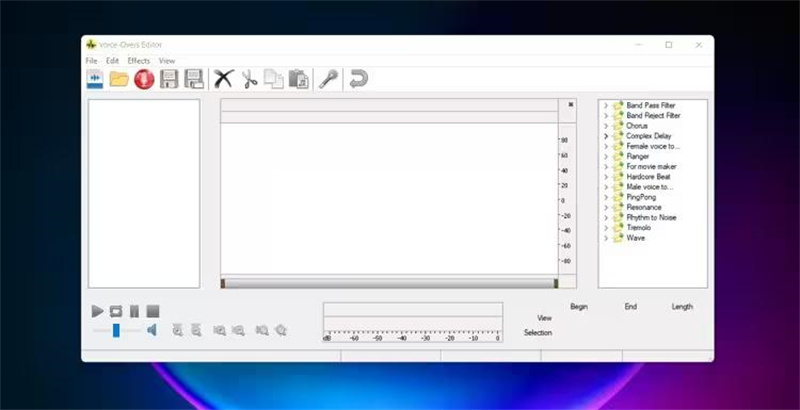Close the waveform panel with small x
800x410 pixels.
click(x=571, y=105)
